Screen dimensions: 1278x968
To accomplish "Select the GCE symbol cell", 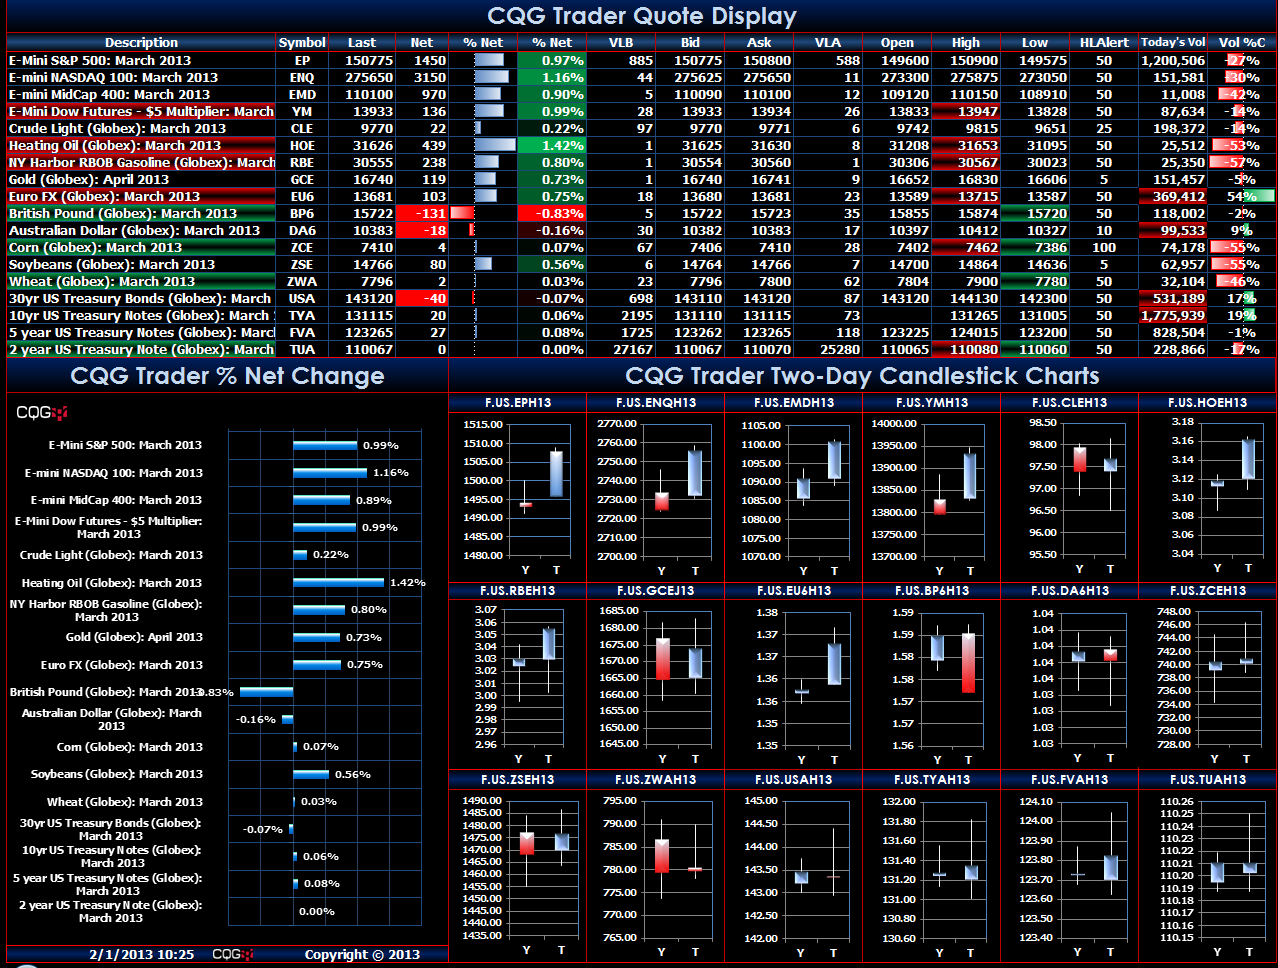I will point(302,179).
